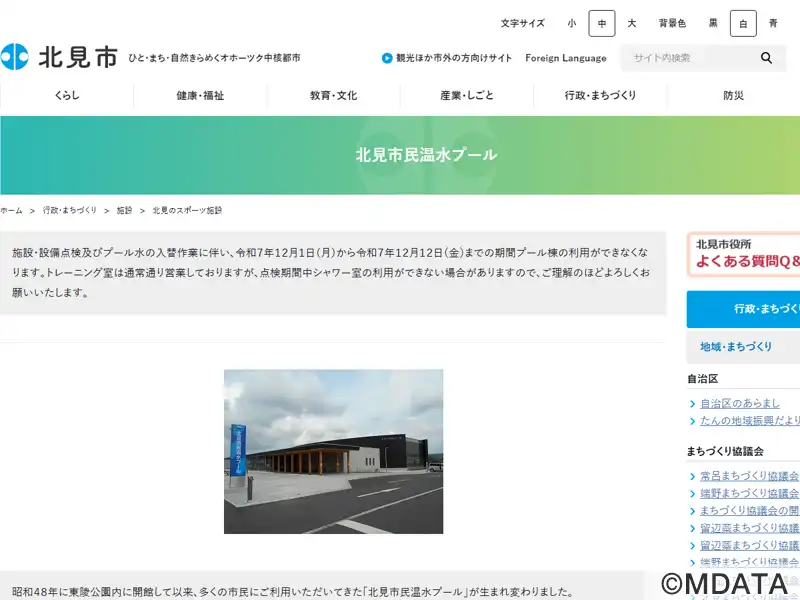Open the 産業・しごと navigation menu
800x600 pixels.
pos(467,96)
